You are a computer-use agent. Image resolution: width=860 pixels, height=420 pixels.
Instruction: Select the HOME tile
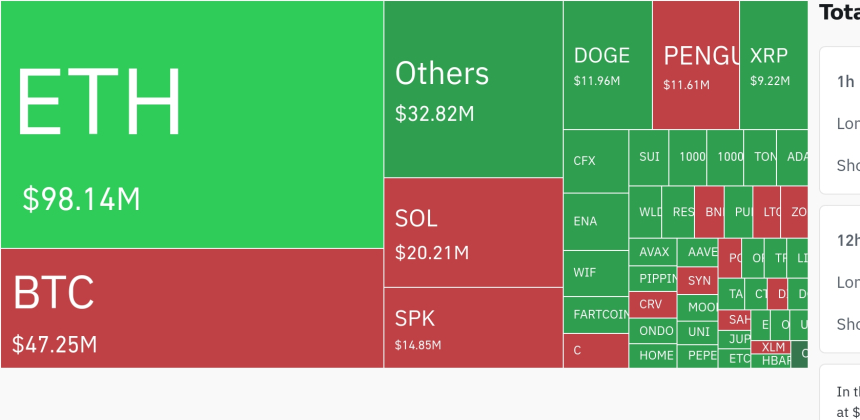coord(653,355)
